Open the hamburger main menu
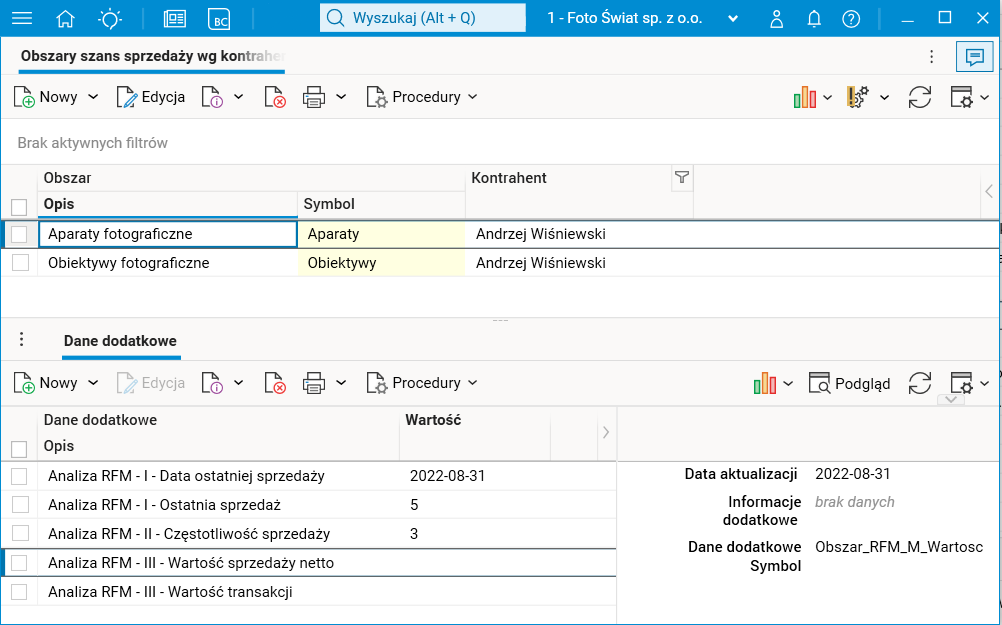1002x625 pixels. [x=21, y=18]
